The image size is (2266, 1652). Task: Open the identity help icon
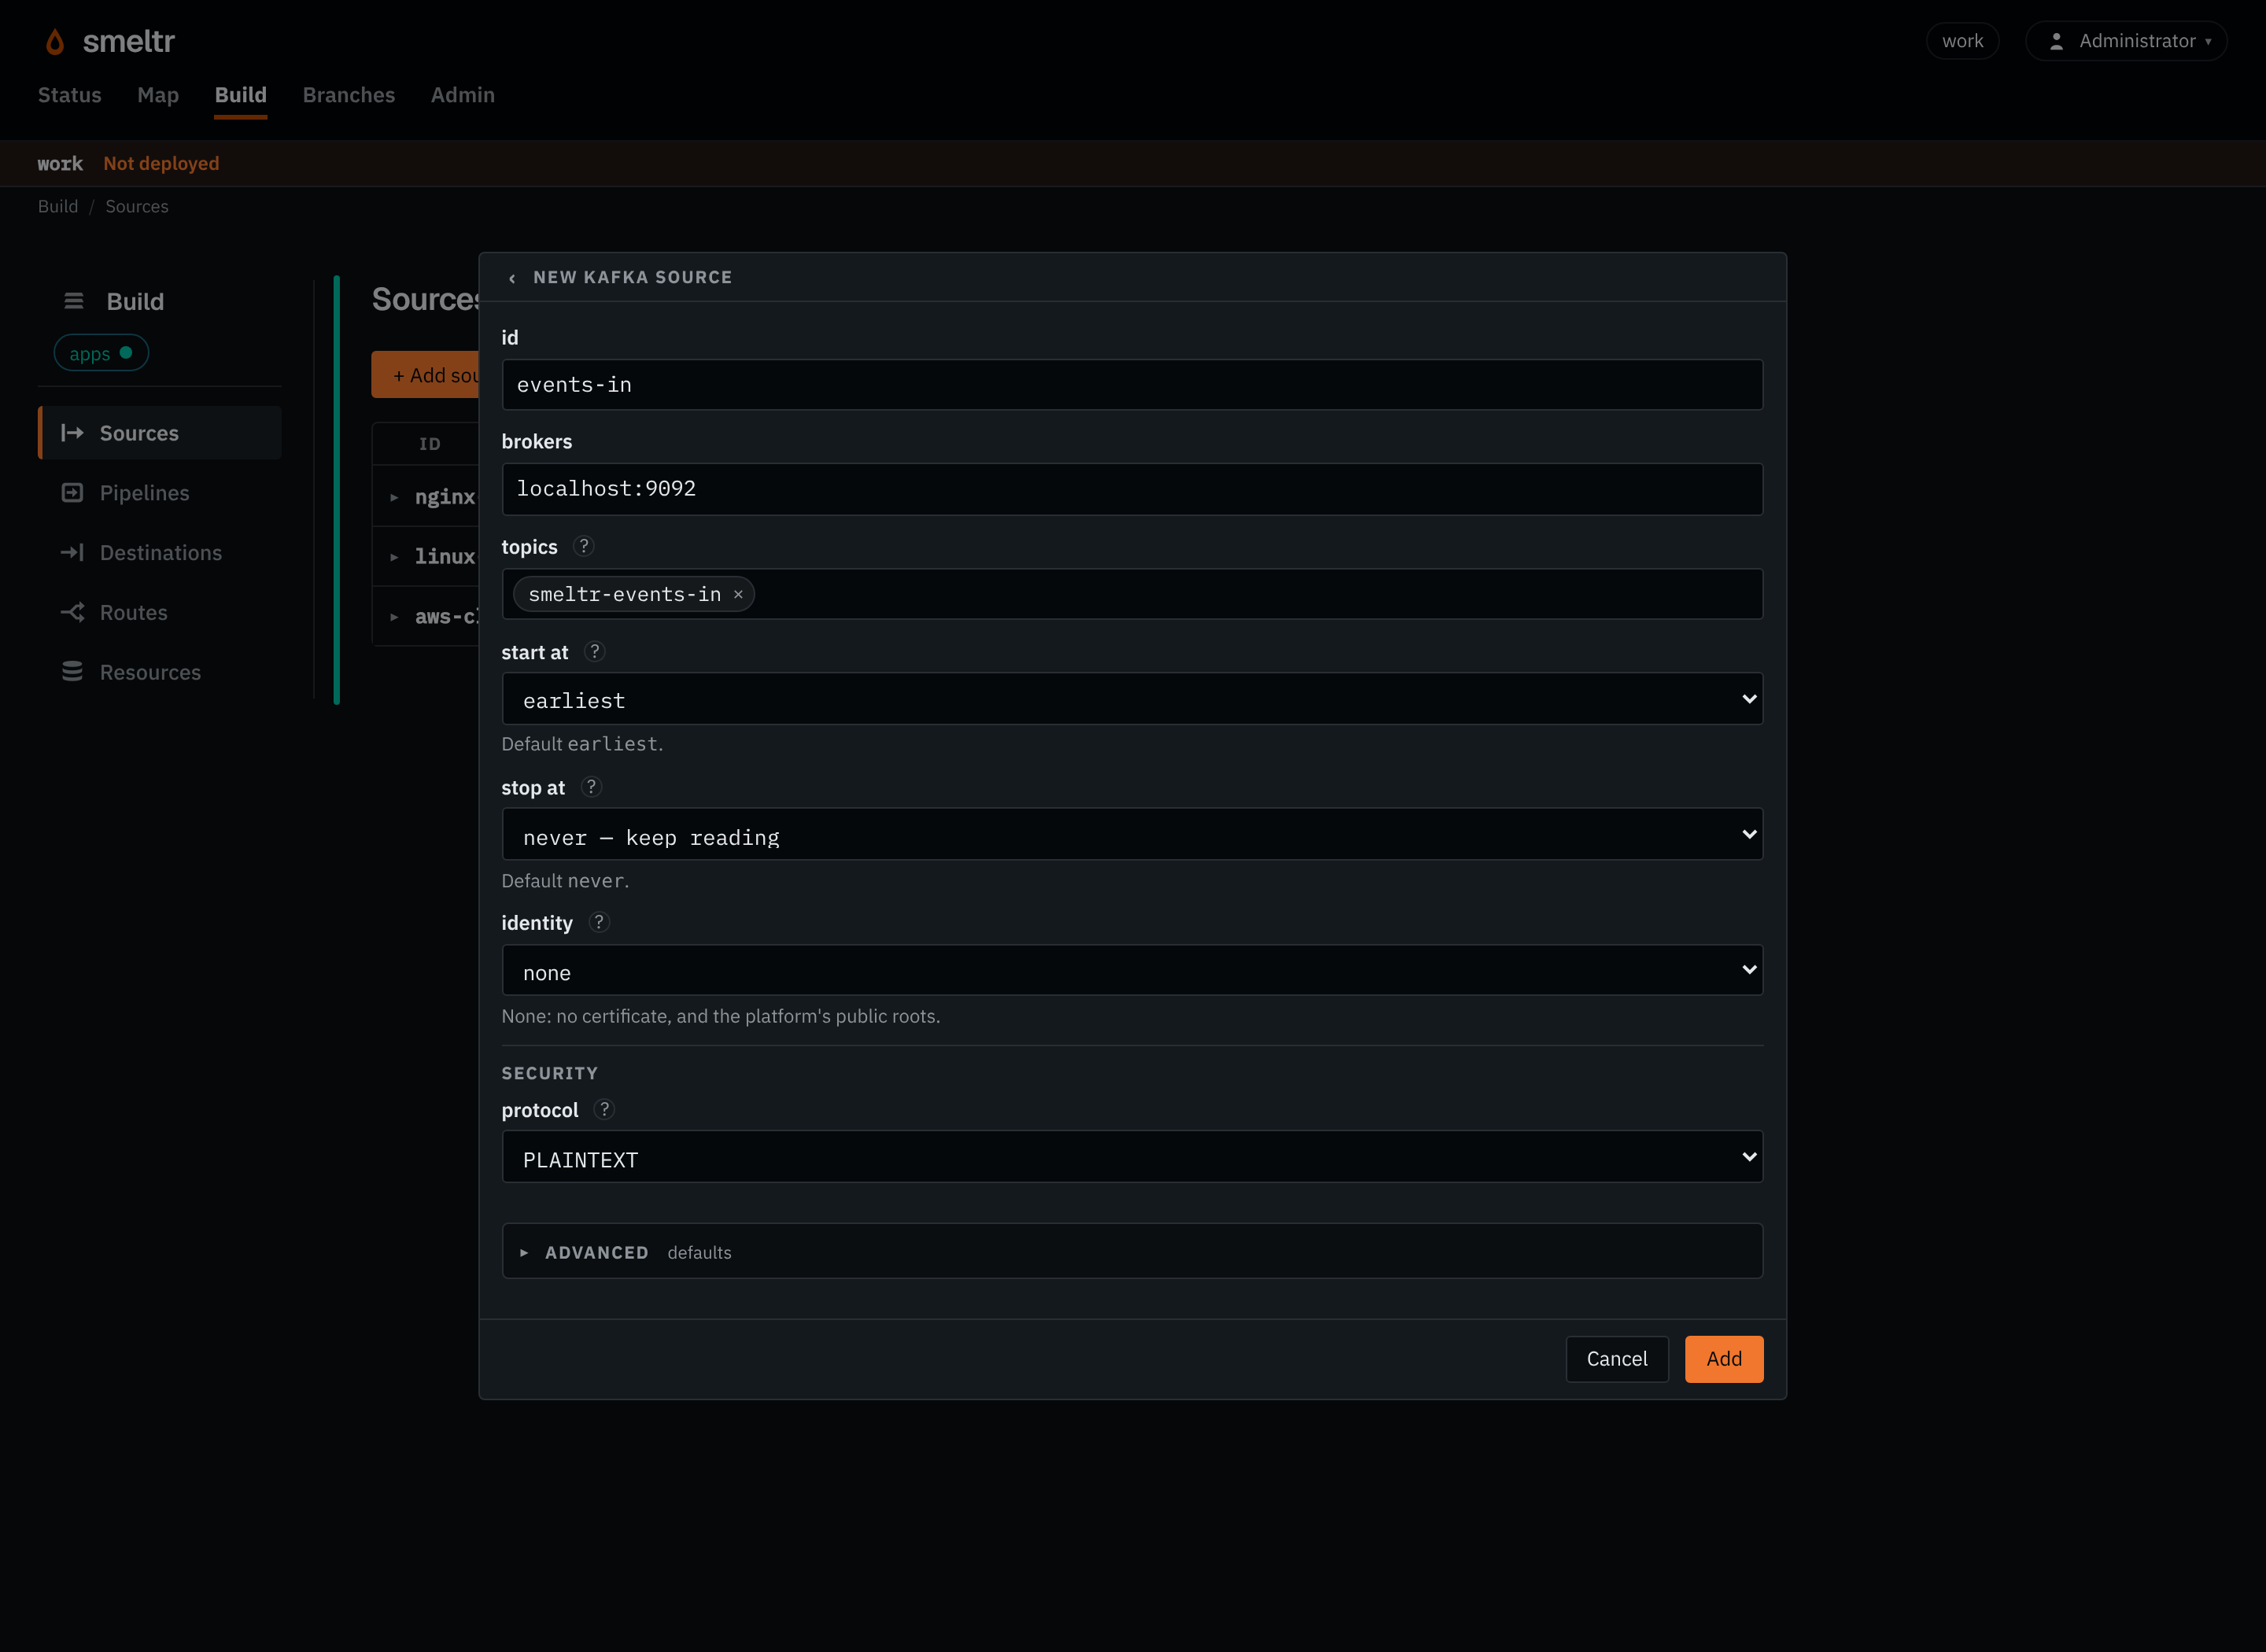(x=599, y=922)
